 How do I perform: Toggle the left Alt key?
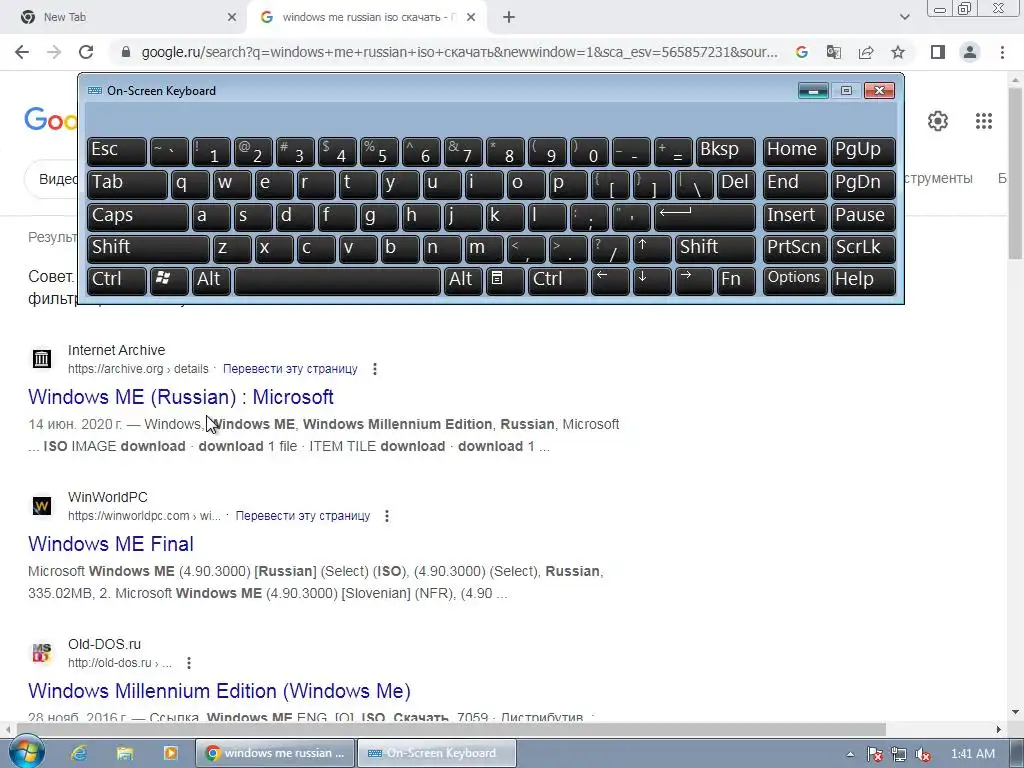[x=211, y=281]
